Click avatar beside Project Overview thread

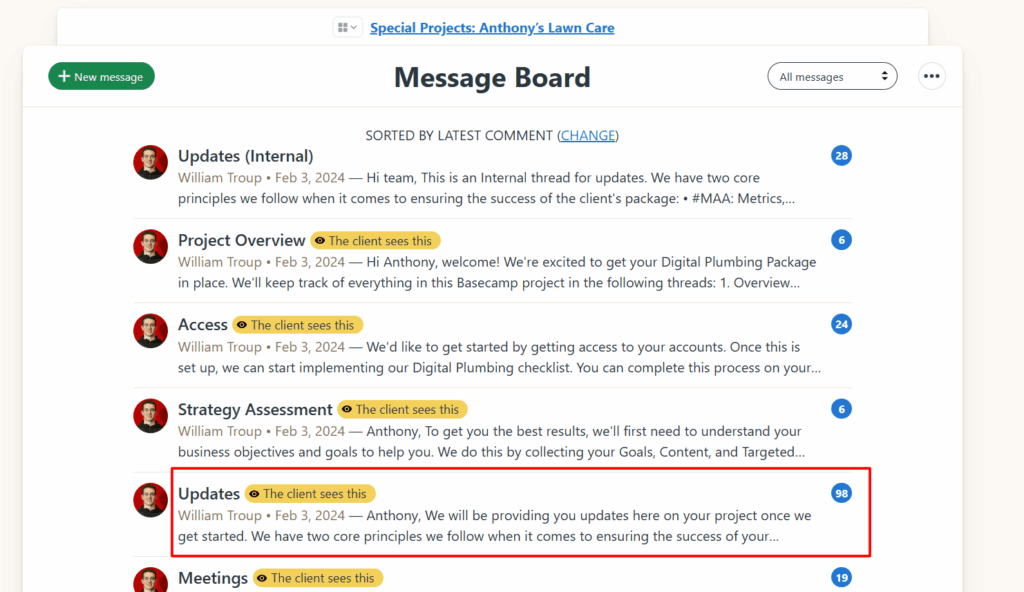(150, 246)
